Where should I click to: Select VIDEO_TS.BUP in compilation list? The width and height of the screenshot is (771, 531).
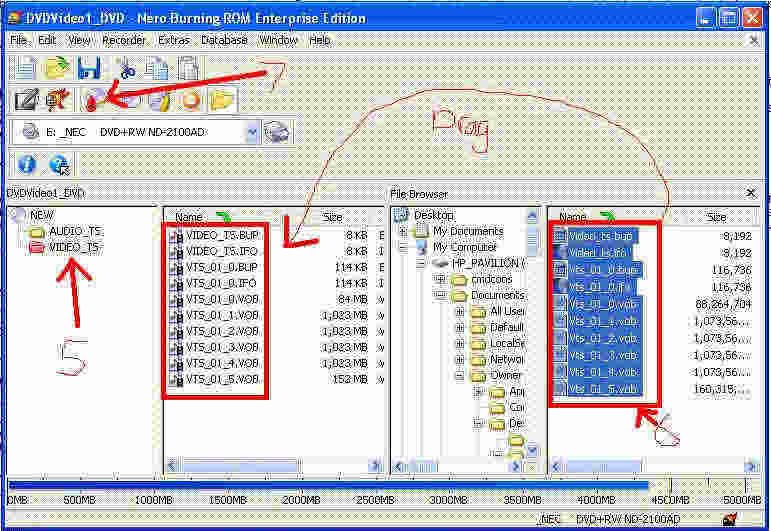pos(222,236)
